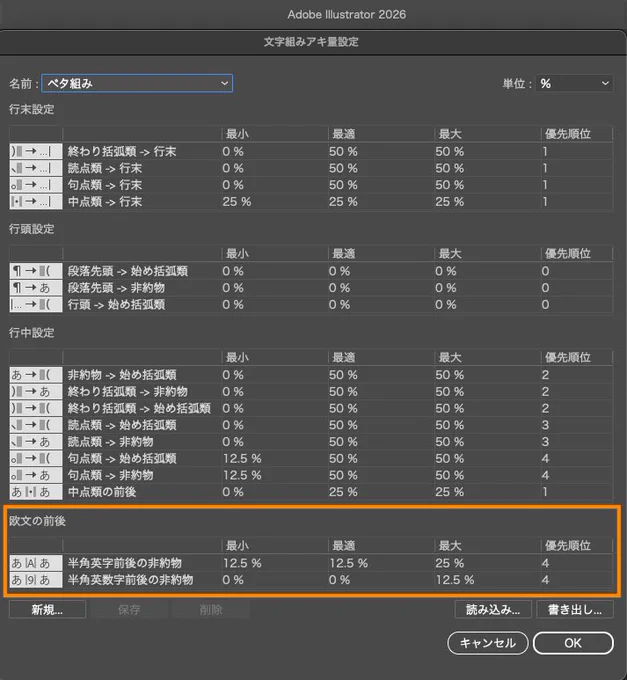The image size is (627, 680).
Task: Select 最大 value for 終わり括弧類 -> 非約物
Action: point(450,392)
